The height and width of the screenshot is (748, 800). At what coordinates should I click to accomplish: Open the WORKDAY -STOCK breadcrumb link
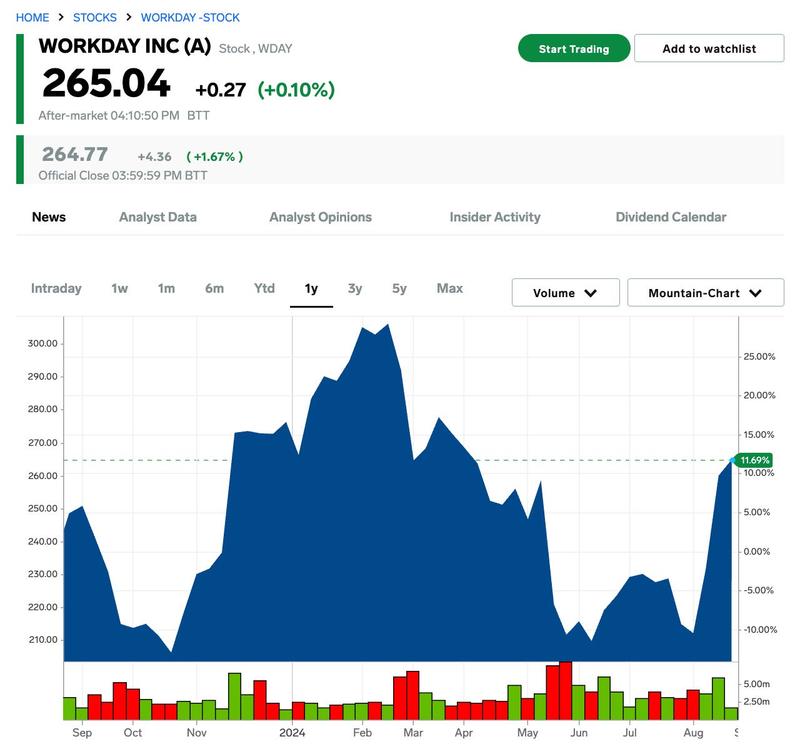(190, 17)
